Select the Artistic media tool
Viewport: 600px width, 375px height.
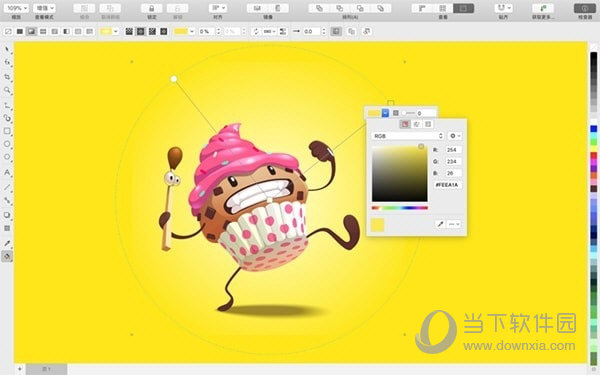7,118
